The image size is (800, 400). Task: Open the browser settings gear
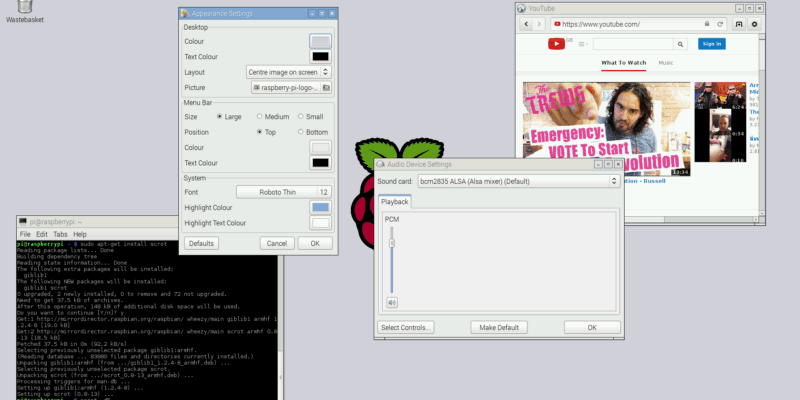click(x=755, y=24)
